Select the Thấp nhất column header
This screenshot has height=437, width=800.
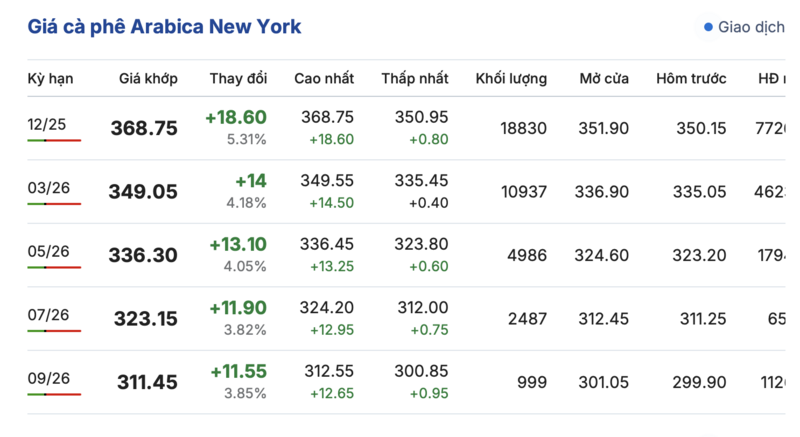tap(415, 78)
